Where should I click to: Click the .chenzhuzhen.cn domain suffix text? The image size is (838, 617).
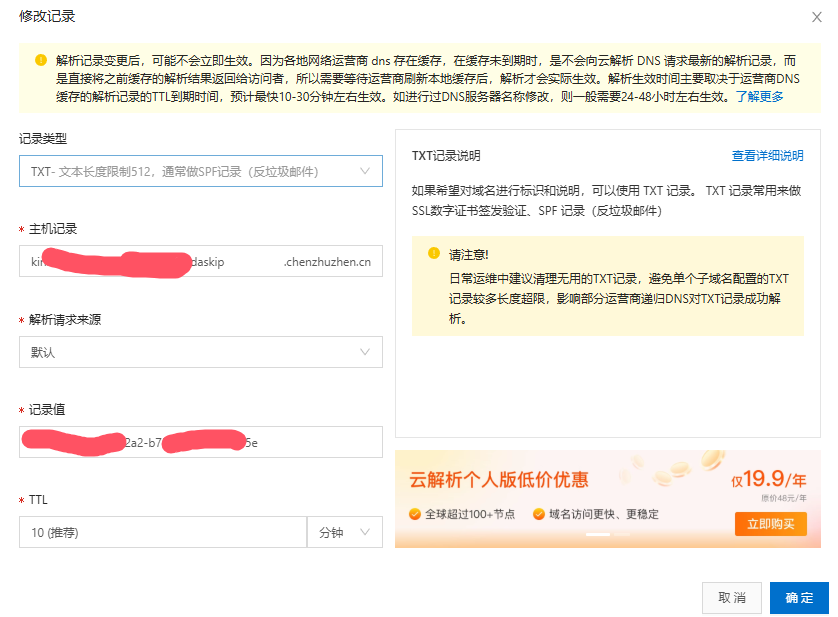pos(327,262)
